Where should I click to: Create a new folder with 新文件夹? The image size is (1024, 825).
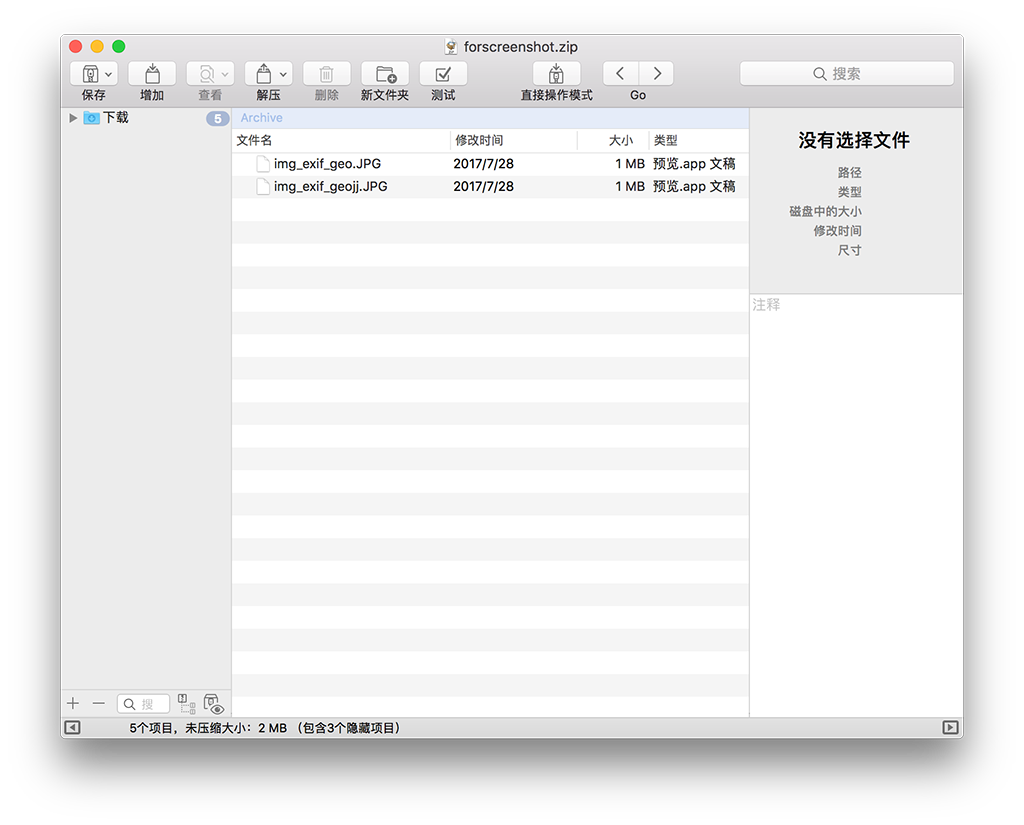click(x=385, y=74)
